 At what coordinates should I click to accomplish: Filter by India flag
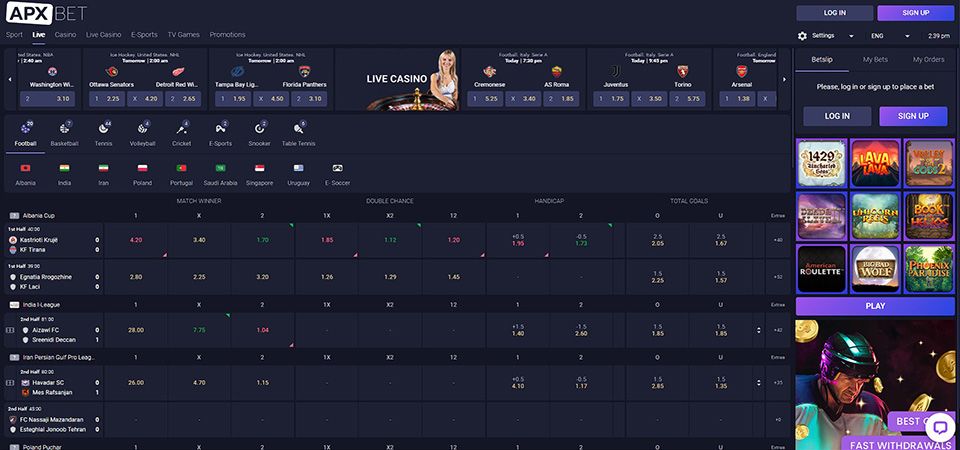[x=64, y=168]
